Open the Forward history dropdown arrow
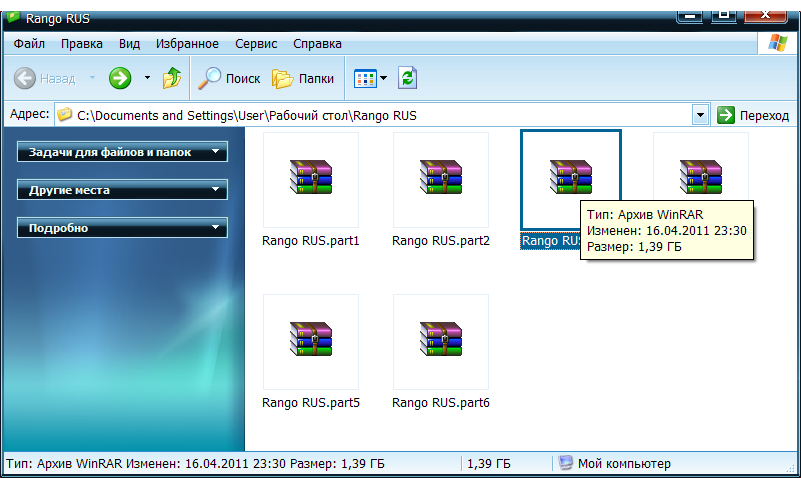801x478 pixels. (x=147, y=78)
